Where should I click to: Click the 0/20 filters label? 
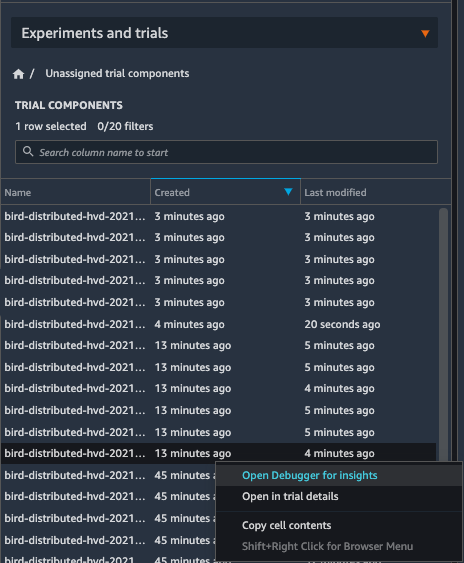125,126
